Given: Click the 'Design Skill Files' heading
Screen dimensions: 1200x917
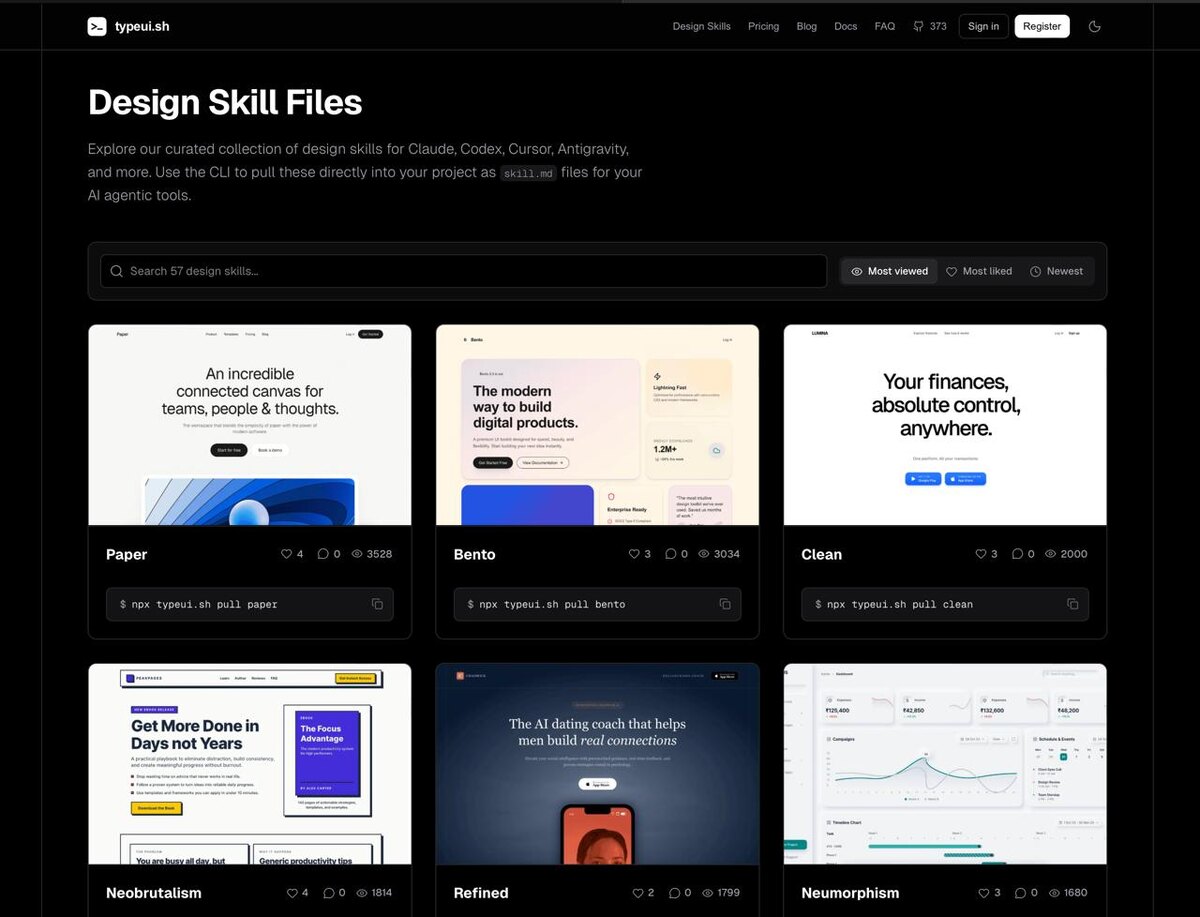Looking at the screenshot, I should [225, 102].
